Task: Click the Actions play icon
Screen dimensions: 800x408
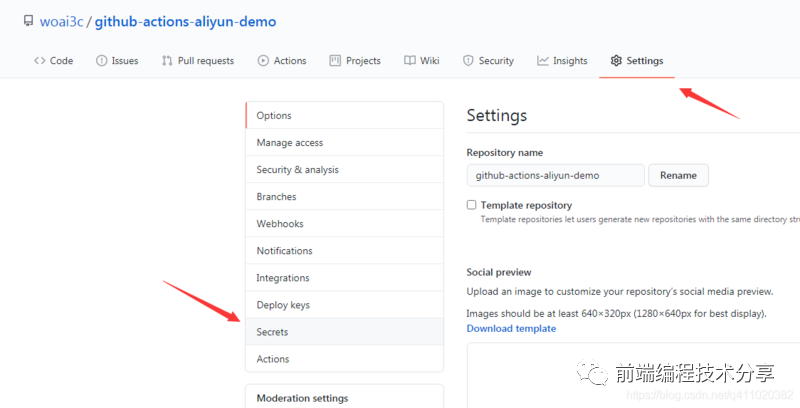Action: pyautogui.click(x=263, y=61)
